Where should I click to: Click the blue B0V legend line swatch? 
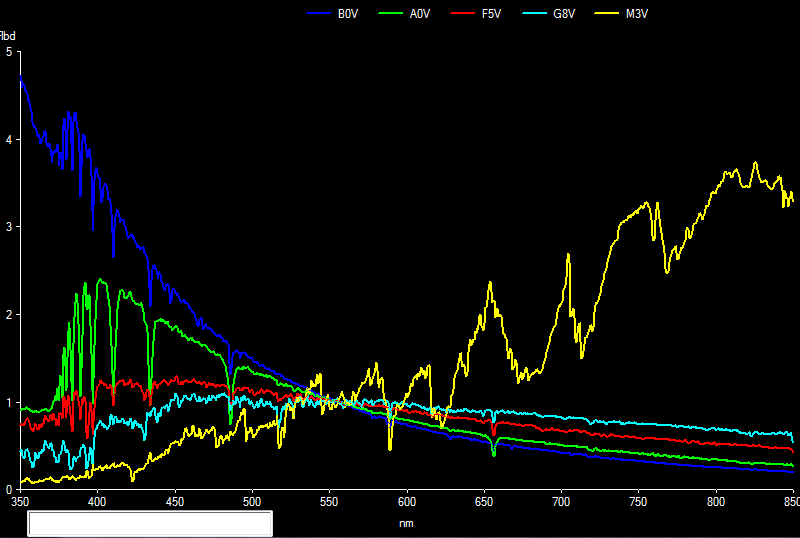pyautogui.click(x=319, y=14)
